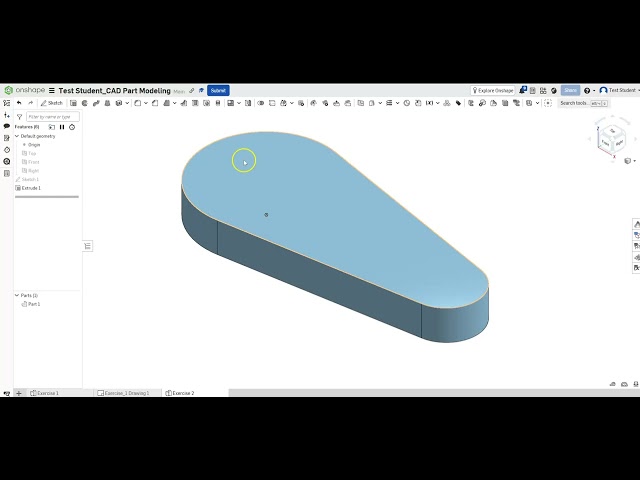Click the feature tree rollback bar
Viewport: 640px width, 480px height.
coord(47,197)
